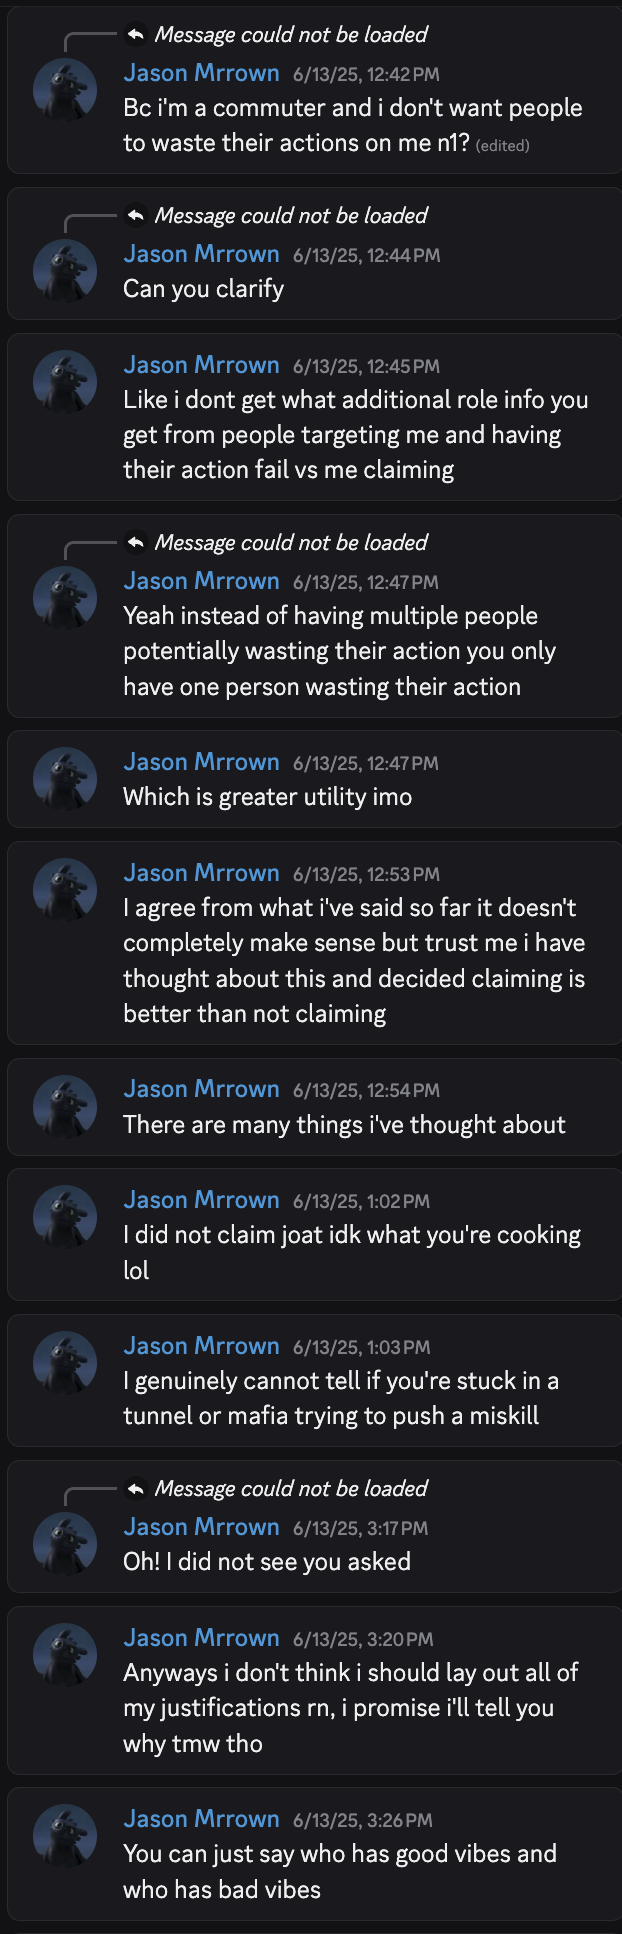Click "Message could not be loaded" above the 3:17 PM message

(291, 1489)
